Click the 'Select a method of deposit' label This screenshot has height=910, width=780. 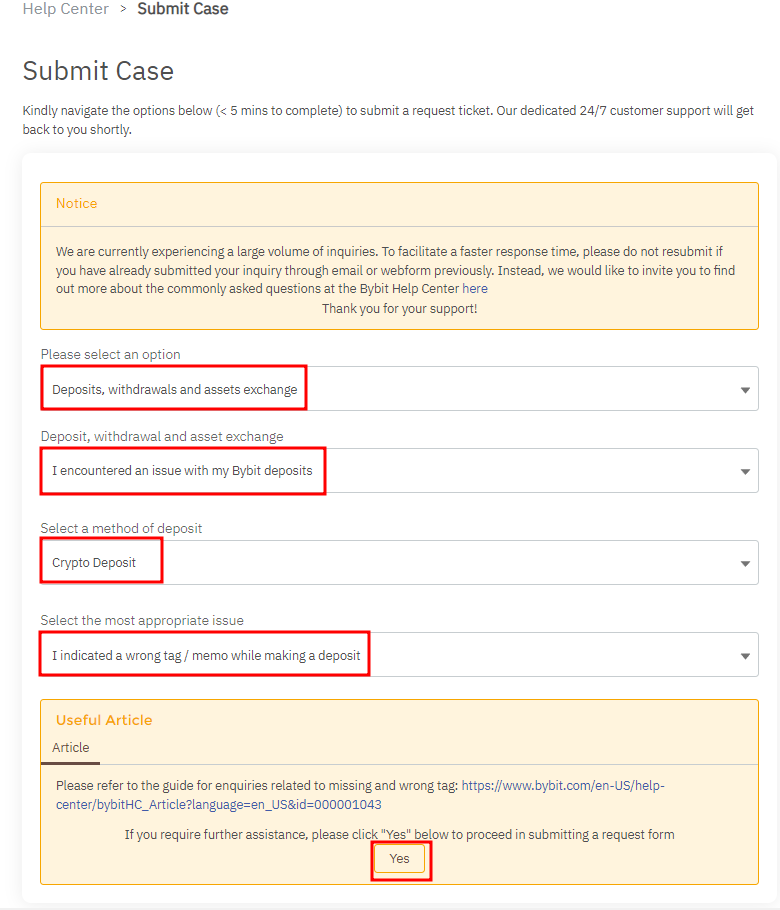(121, 528)
